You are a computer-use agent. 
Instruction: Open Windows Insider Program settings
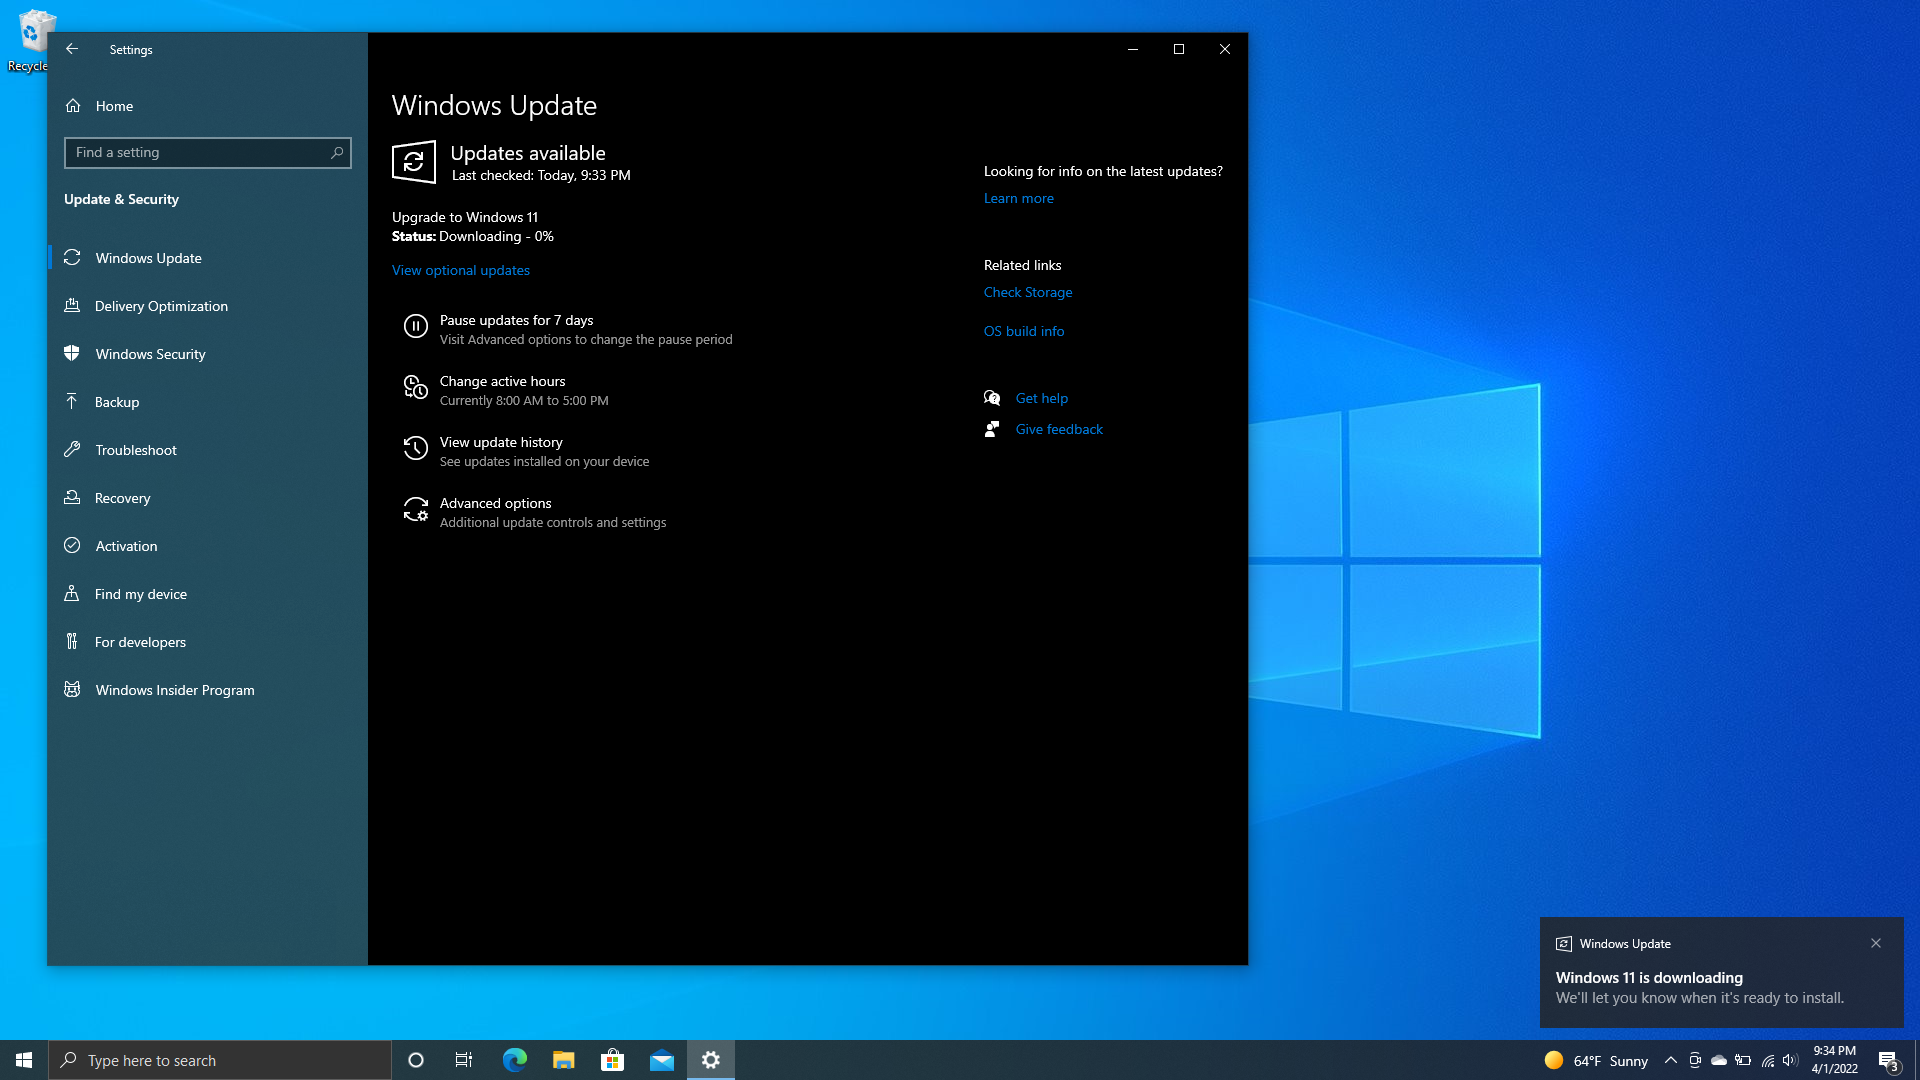tap(208, 690)
